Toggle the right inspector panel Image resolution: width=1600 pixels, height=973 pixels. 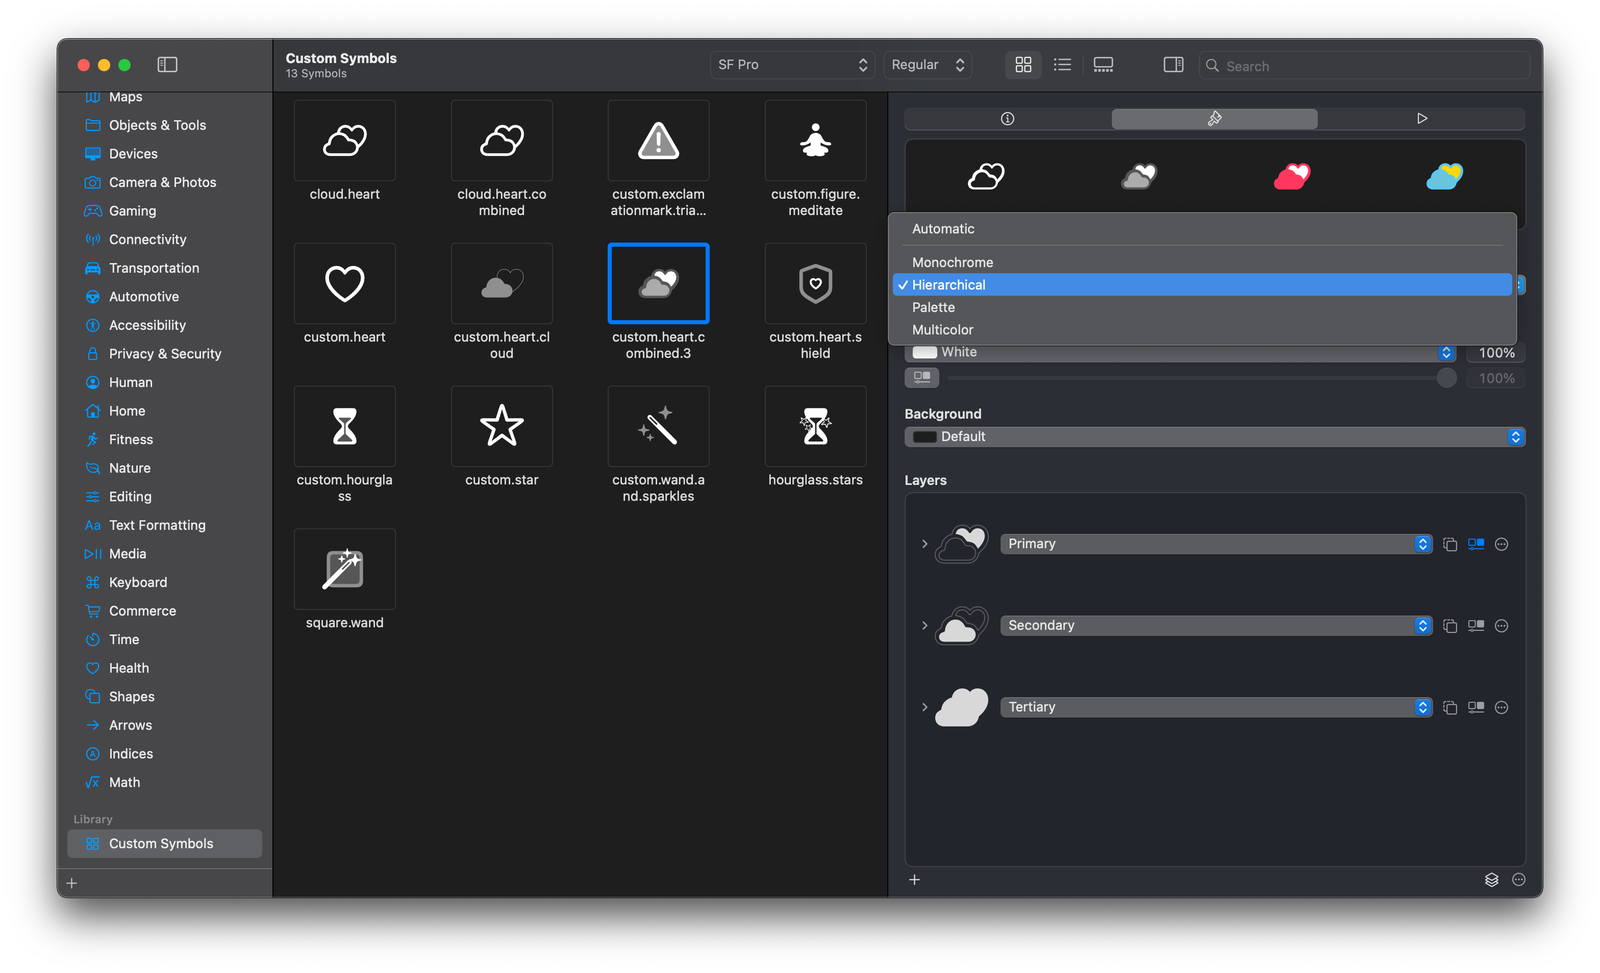coord(1172,64)
